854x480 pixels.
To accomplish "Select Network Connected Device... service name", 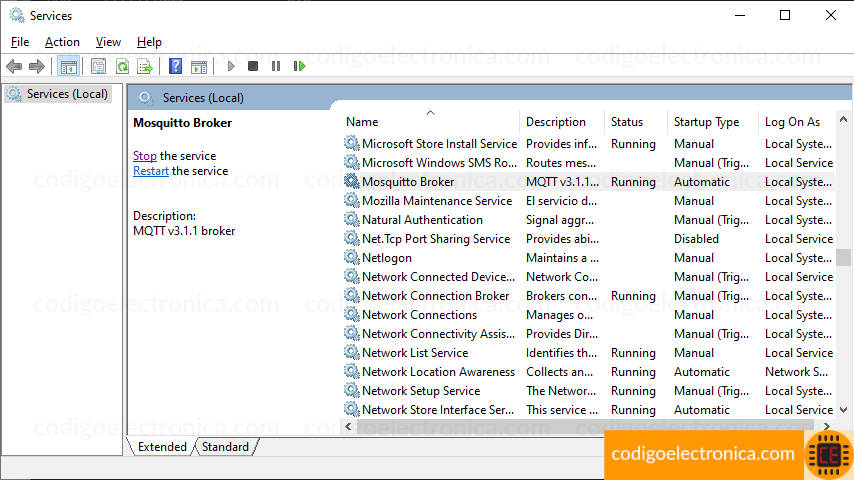I will [x=438, y=277].
